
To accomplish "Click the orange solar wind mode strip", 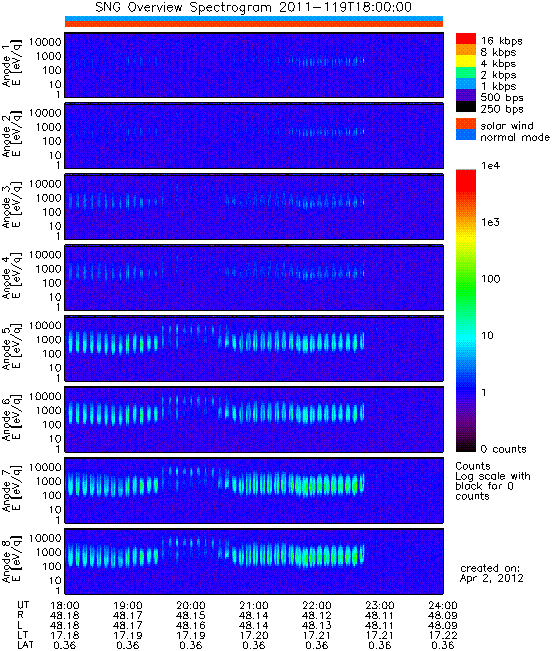I will pyautogui.click(x=254, y=24).
